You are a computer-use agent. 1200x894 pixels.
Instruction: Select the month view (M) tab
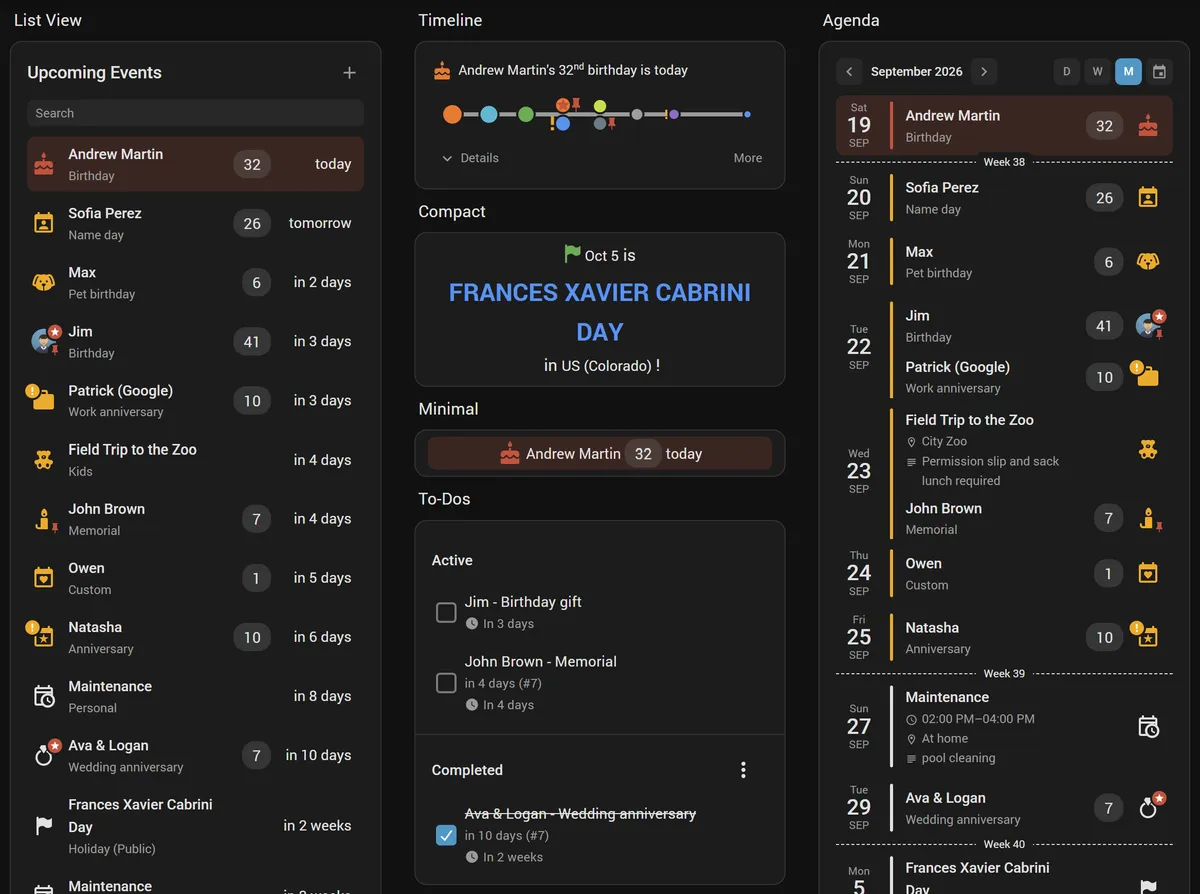pos(1128,72)
